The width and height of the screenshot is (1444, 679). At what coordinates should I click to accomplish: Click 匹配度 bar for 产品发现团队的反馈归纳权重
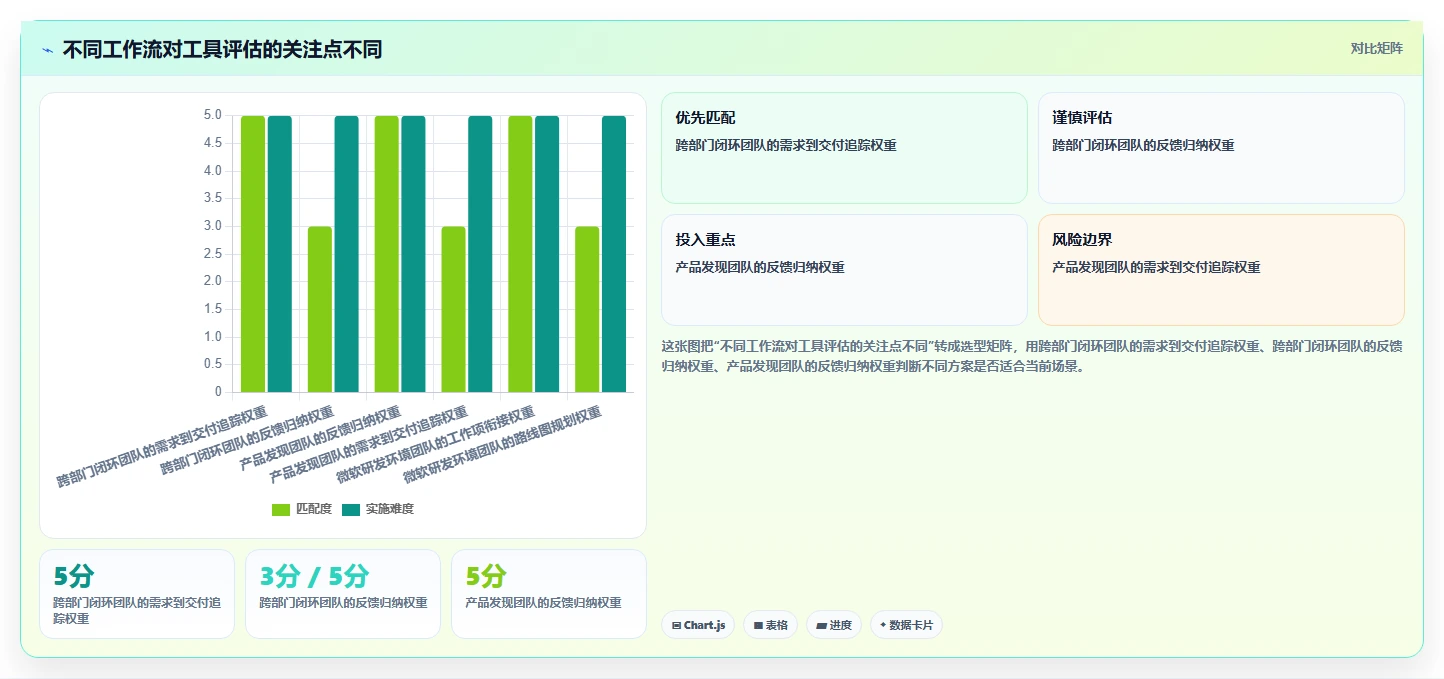[387, 254]
